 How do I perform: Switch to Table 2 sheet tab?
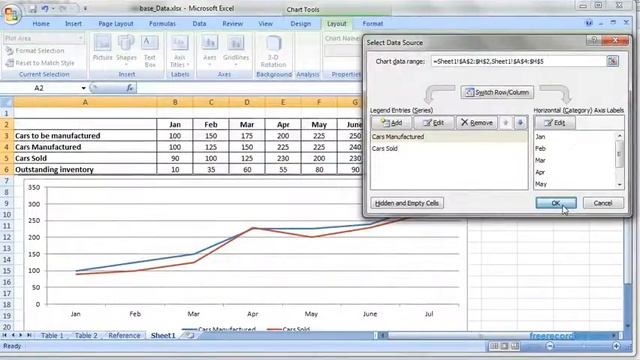(86, 336)
